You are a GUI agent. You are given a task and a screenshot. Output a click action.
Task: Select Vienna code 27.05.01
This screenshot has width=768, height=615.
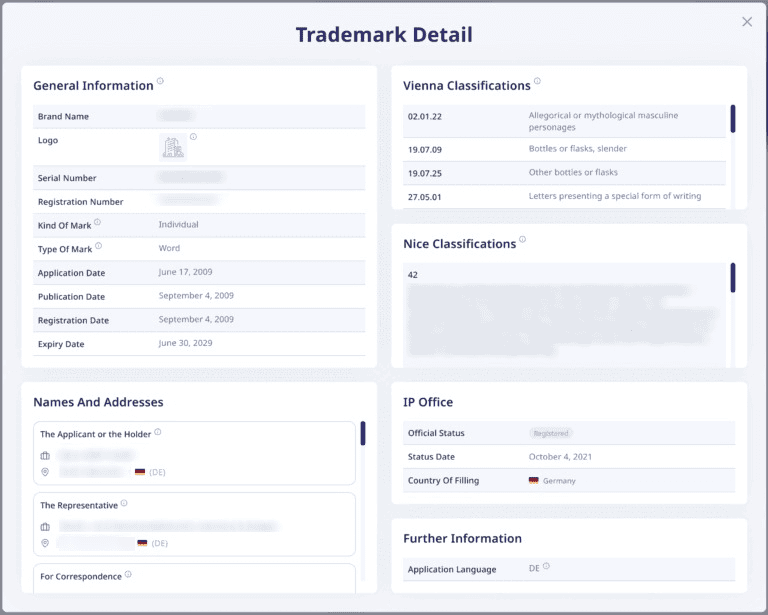pyautogui.click(x=425, y=197)
